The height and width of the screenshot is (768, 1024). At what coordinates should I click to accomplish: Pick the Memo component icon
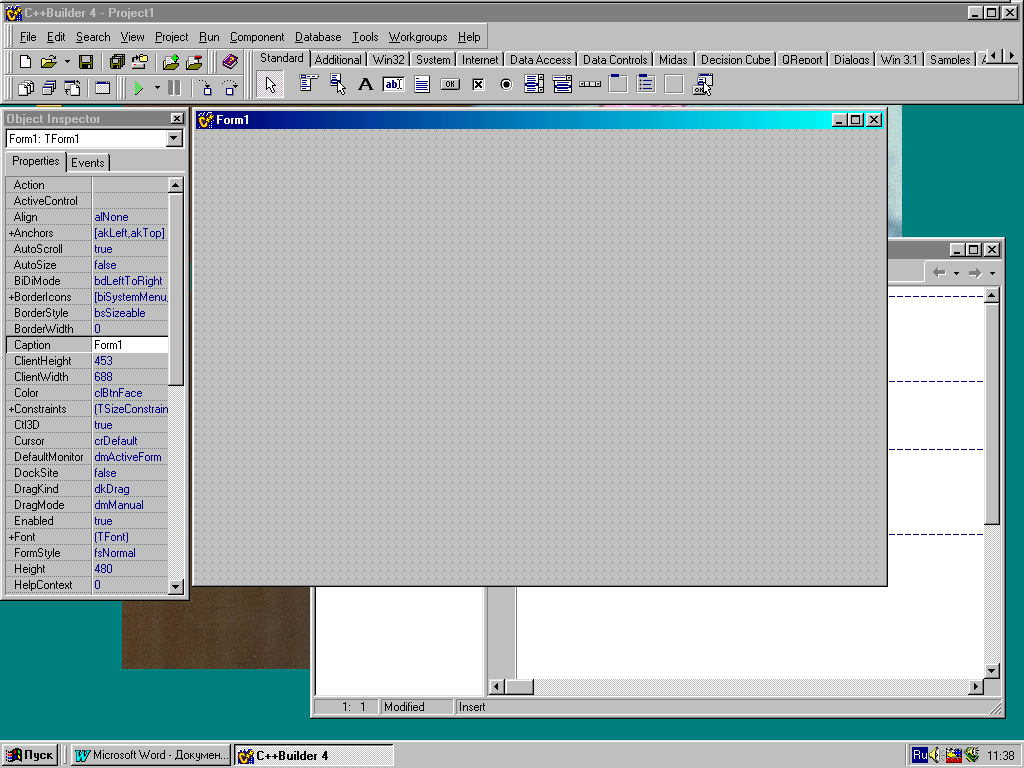click(422, 84)
